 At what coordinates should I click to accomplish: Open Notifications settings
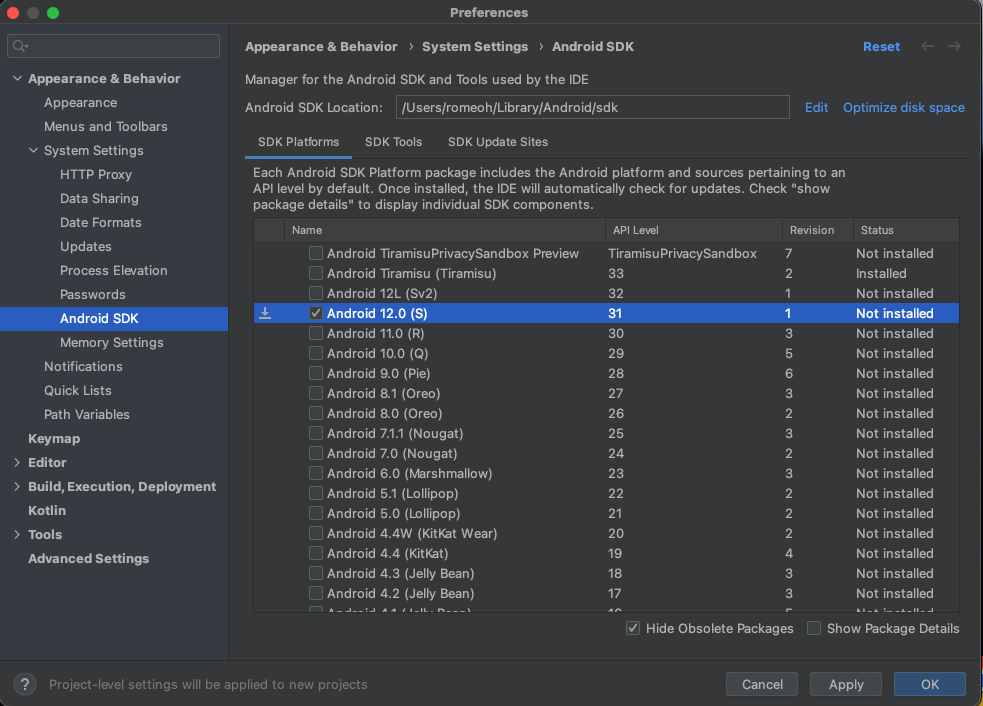[x=83, y=366]
